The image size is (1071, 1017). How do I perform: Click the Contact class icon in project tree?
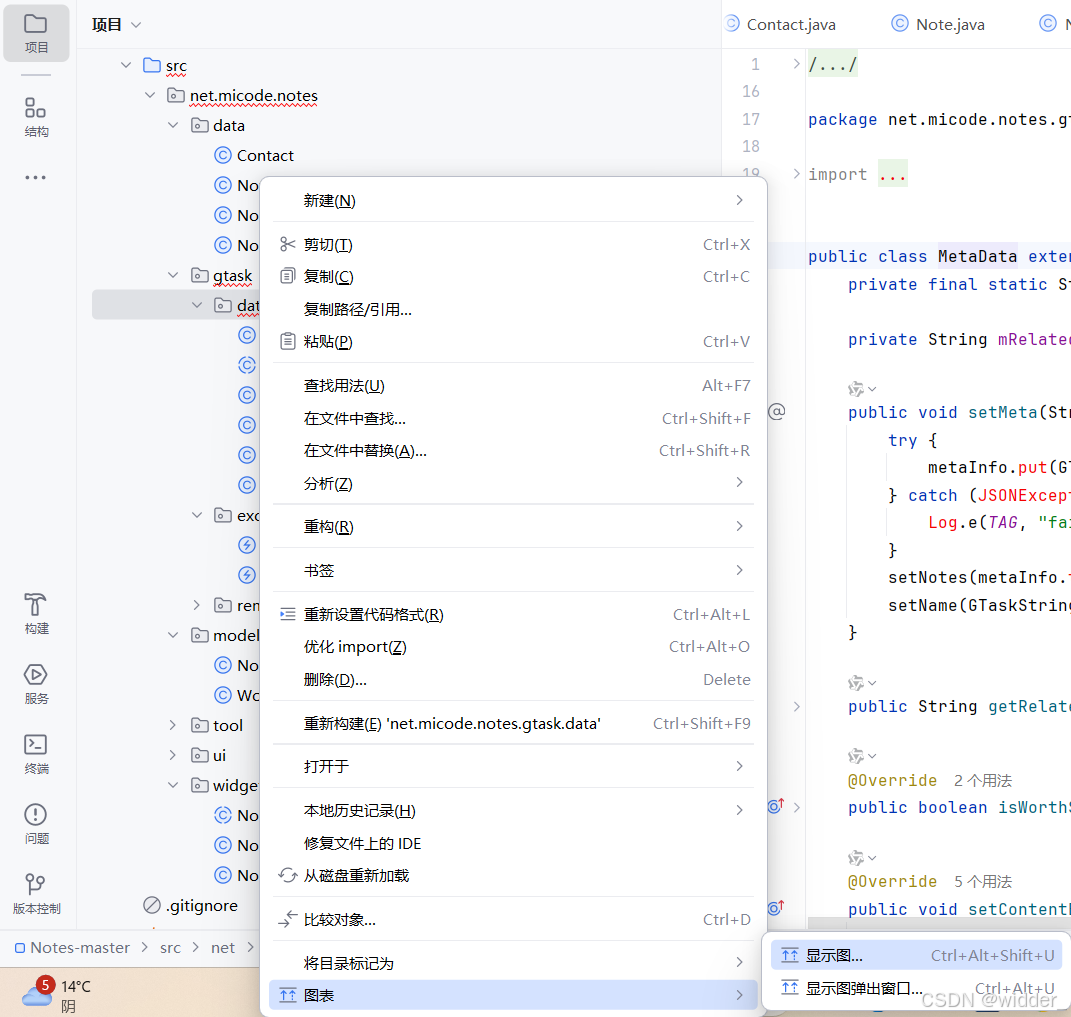tap(221, 155)
